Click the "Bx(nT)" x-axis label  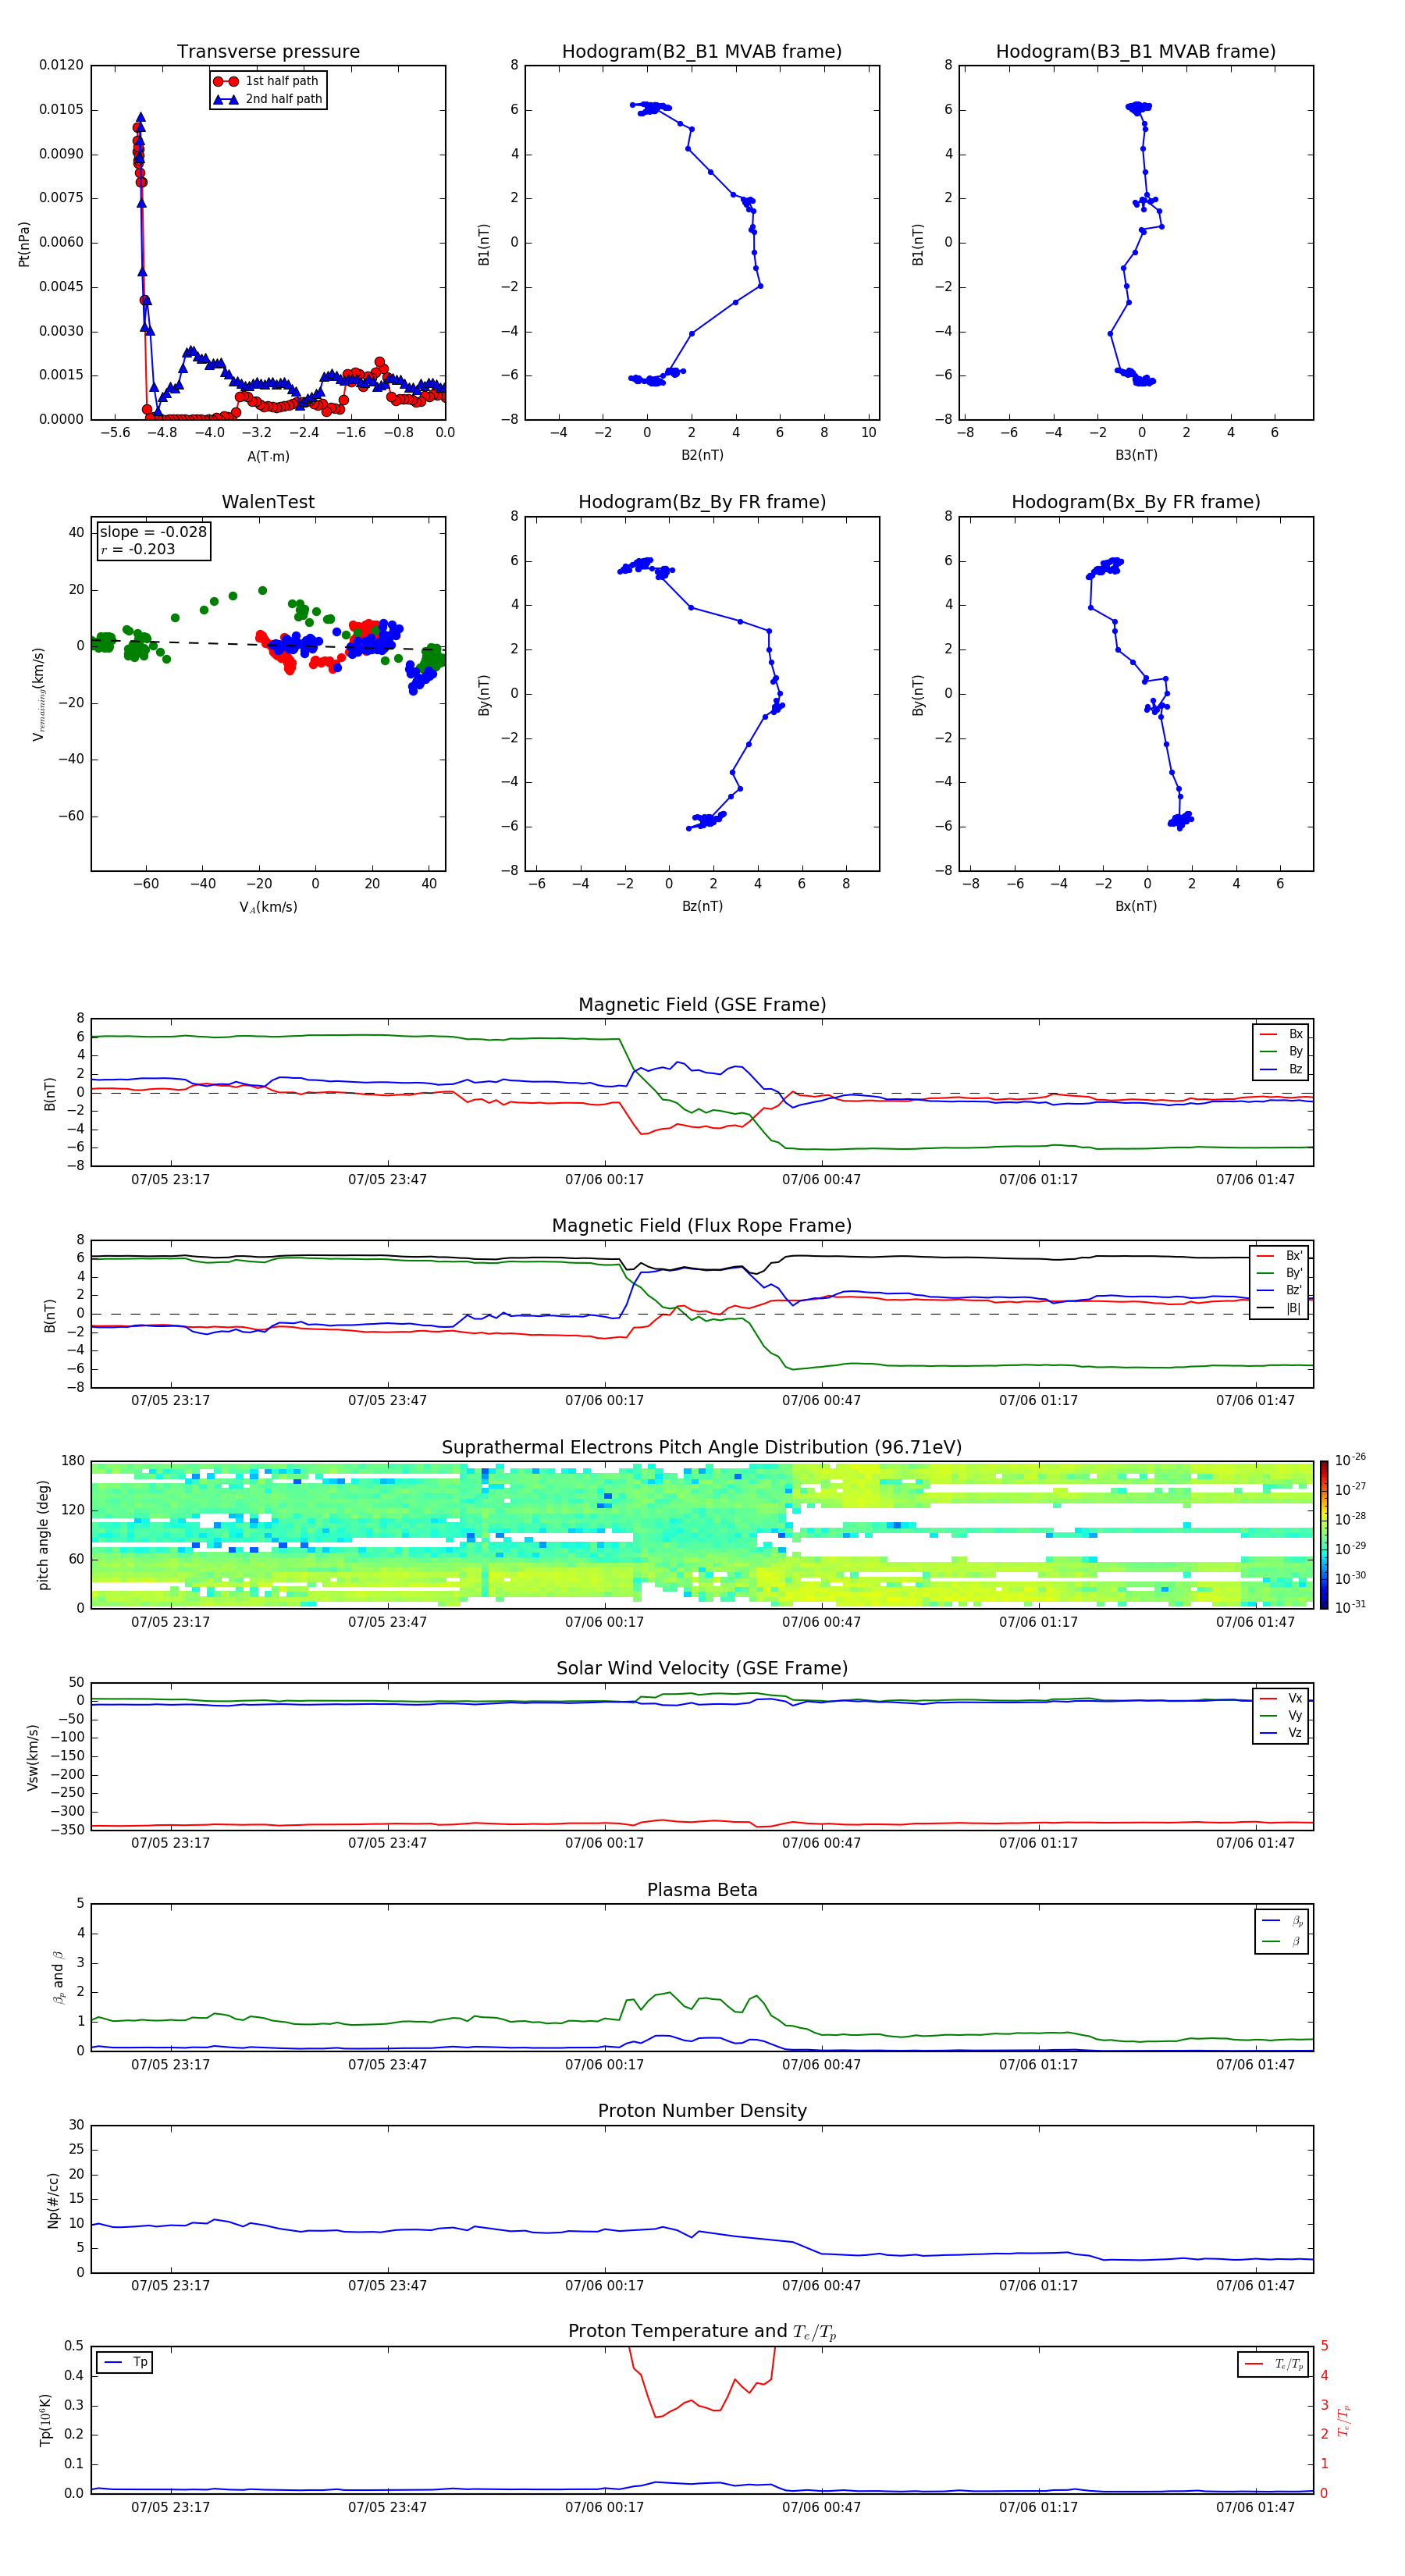tap(1136, 906)
